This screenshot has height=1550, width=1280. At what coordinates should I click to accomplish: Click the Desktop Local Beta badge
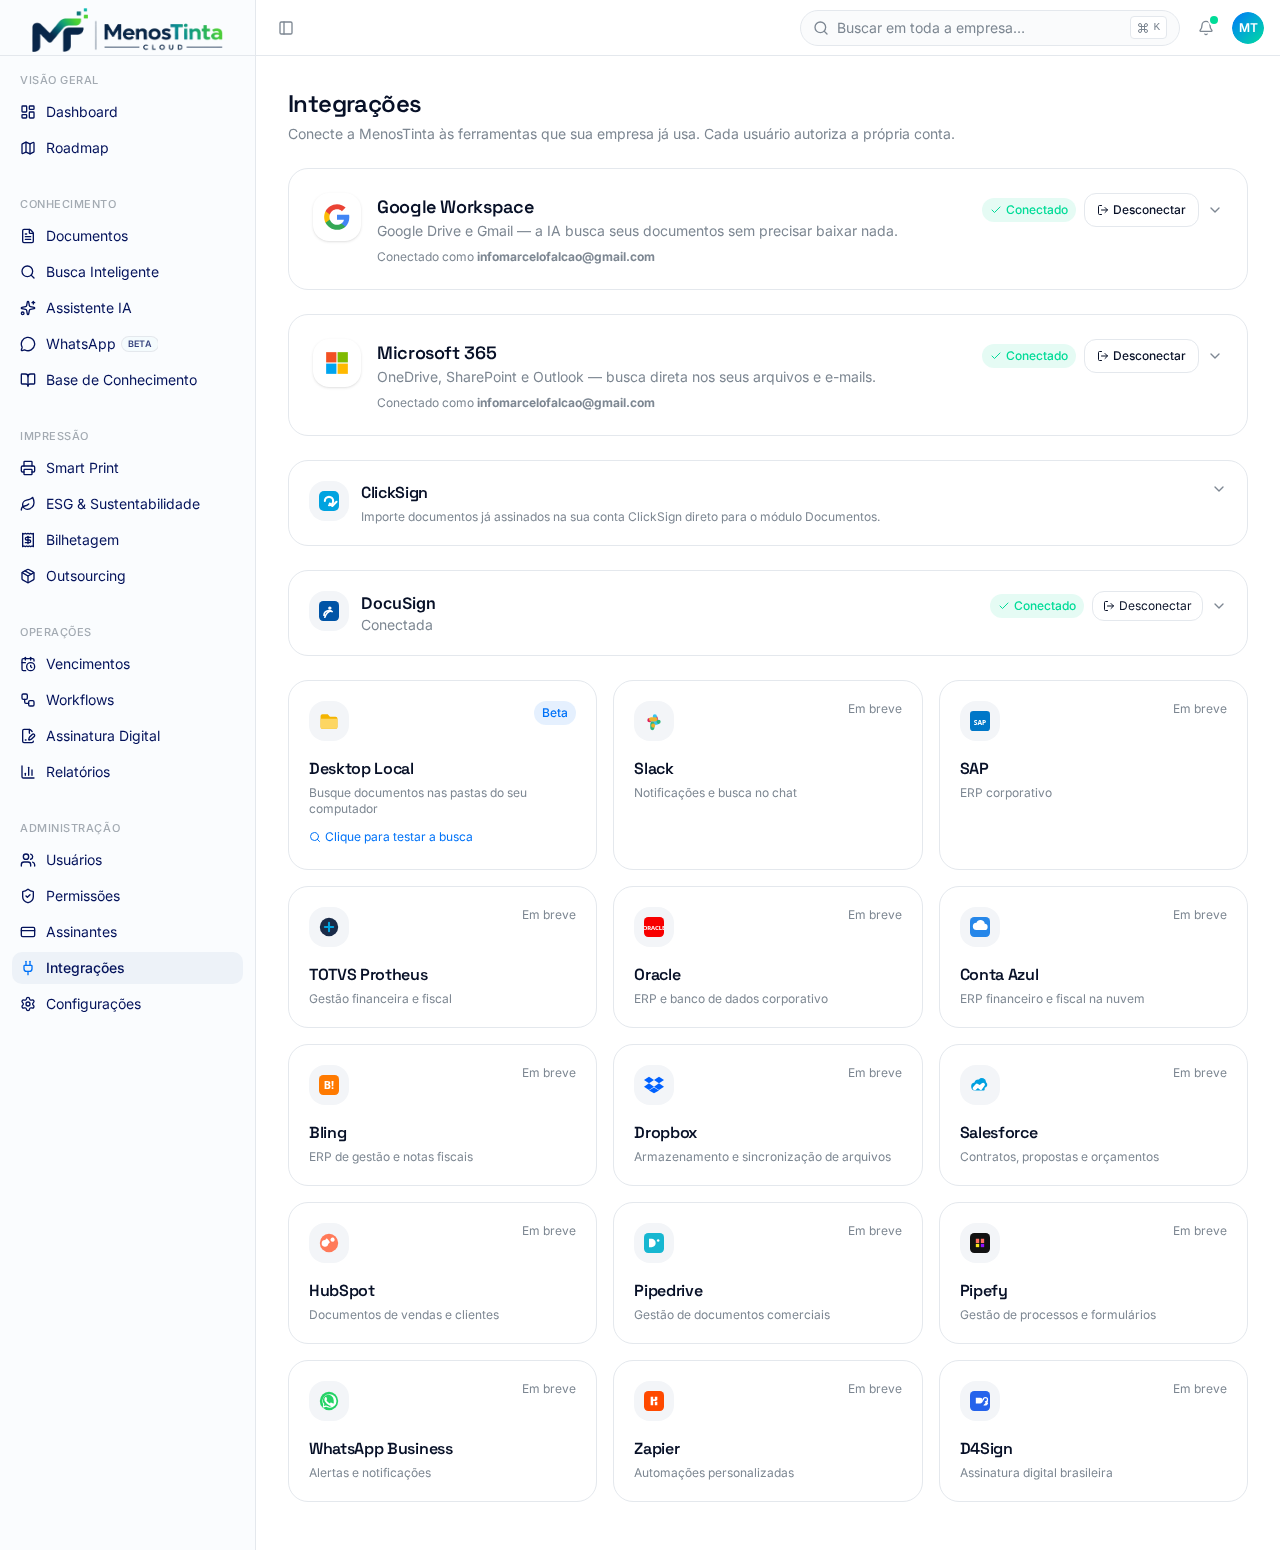tap(555, 713)
